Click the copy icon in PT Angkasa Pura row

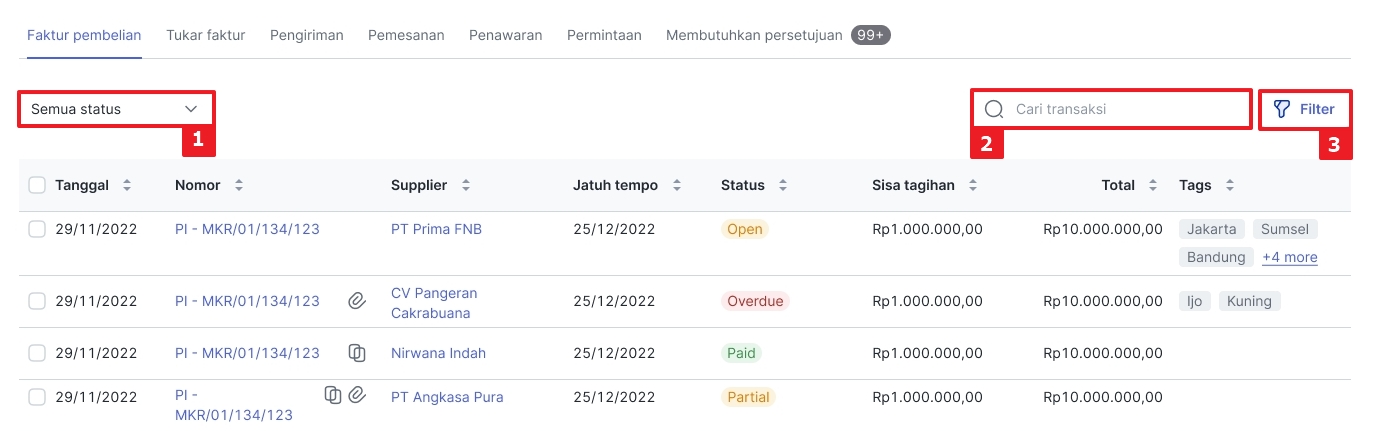point(333,395)
